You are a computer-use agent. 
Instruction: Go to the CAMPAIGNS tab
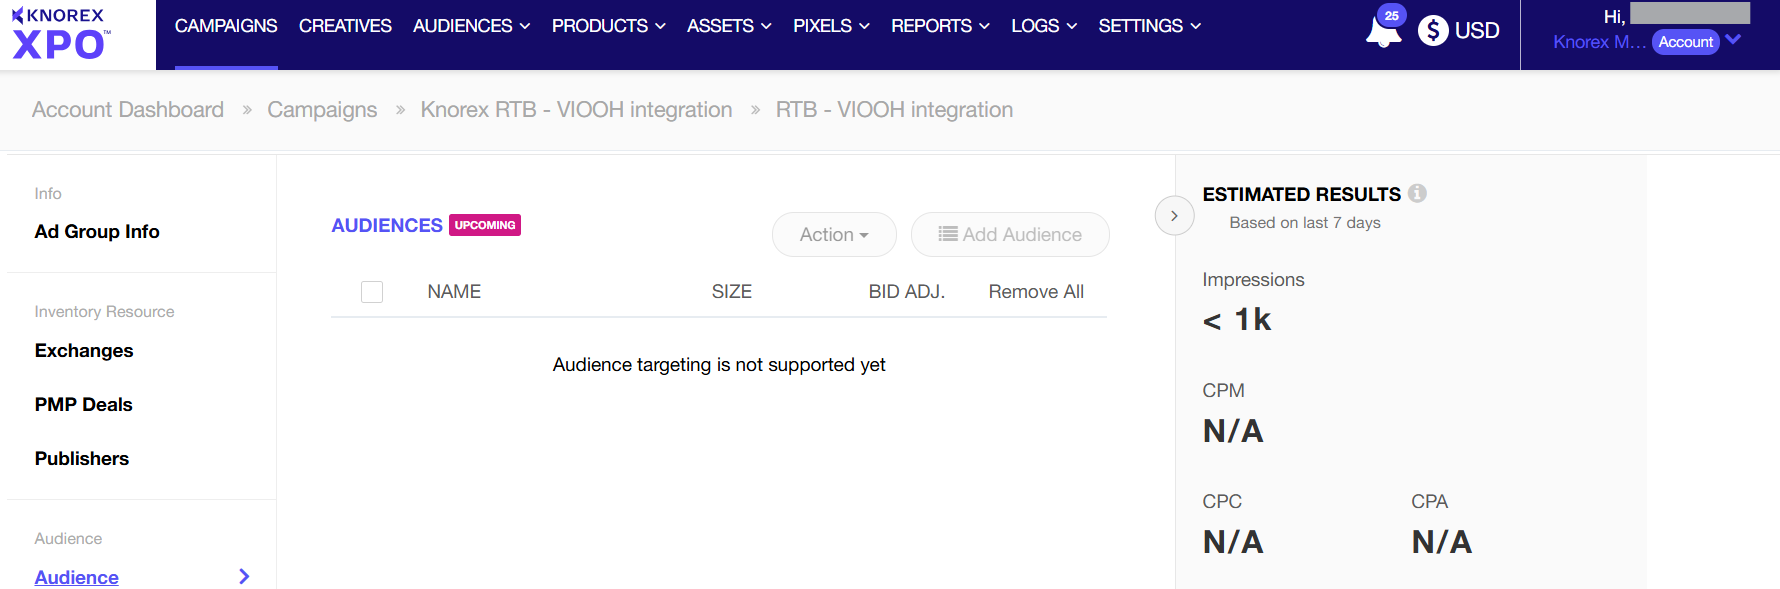(226, 26)
